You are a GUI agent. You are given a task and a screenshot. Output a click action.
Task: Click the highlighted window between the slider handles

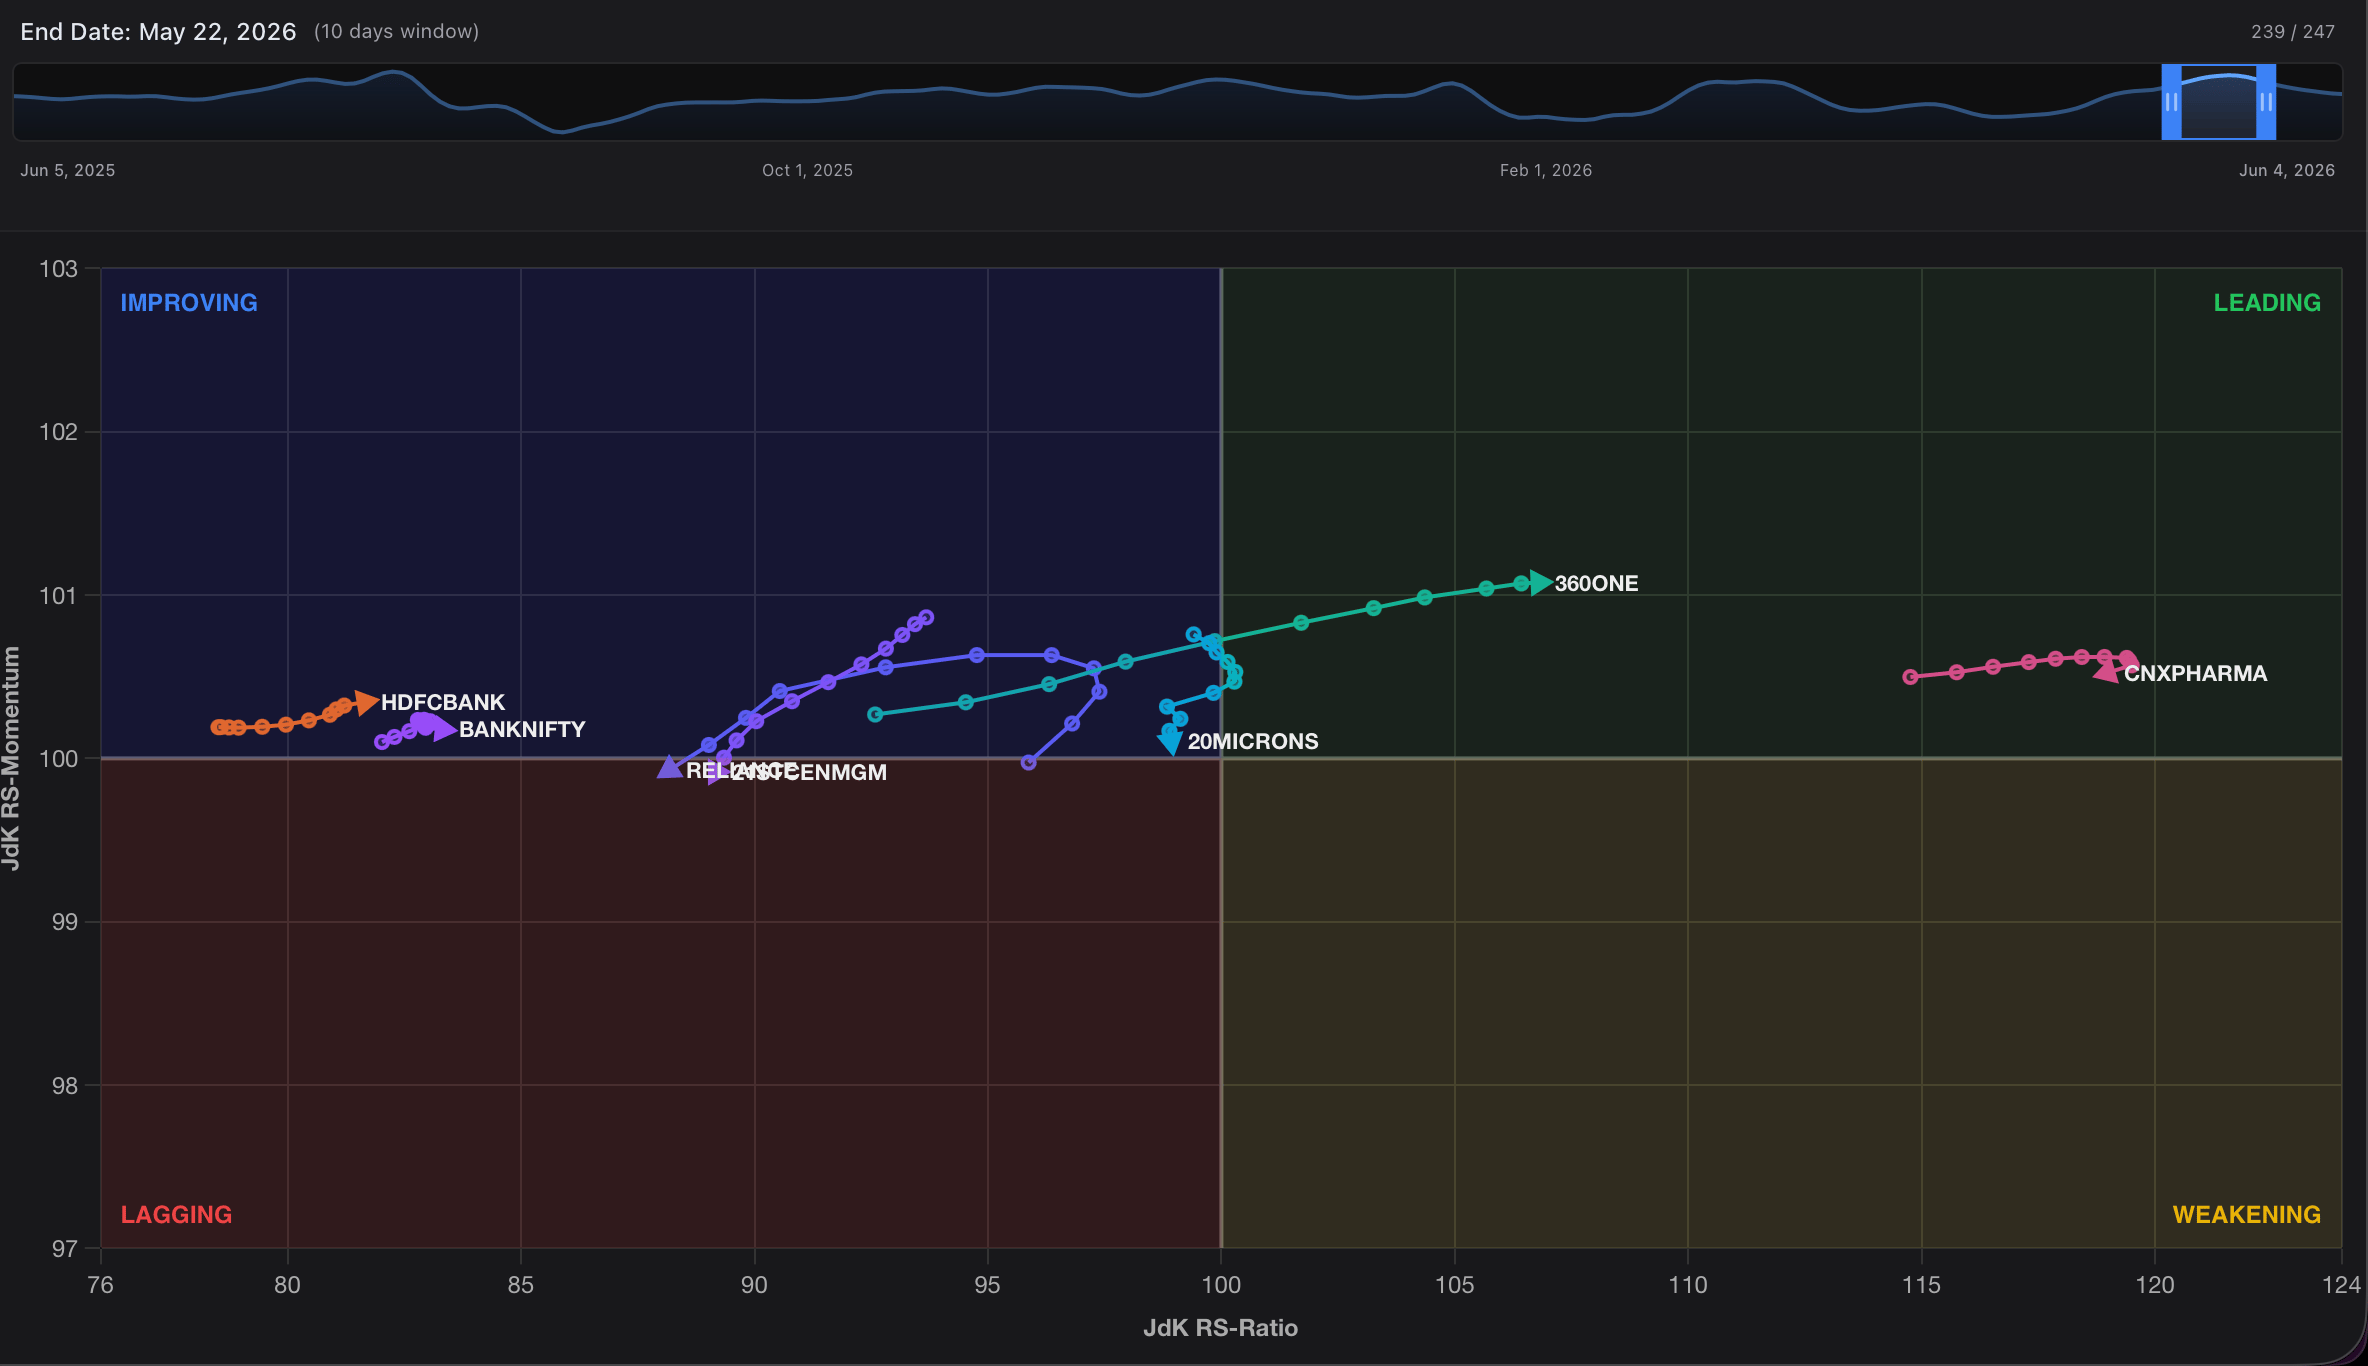[x=2219, y=102]
